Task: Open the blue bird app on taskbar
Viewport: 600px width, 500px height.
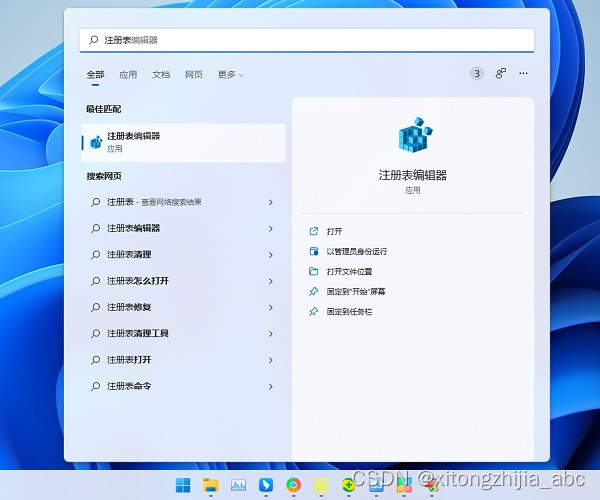Action: click(266, 485)
